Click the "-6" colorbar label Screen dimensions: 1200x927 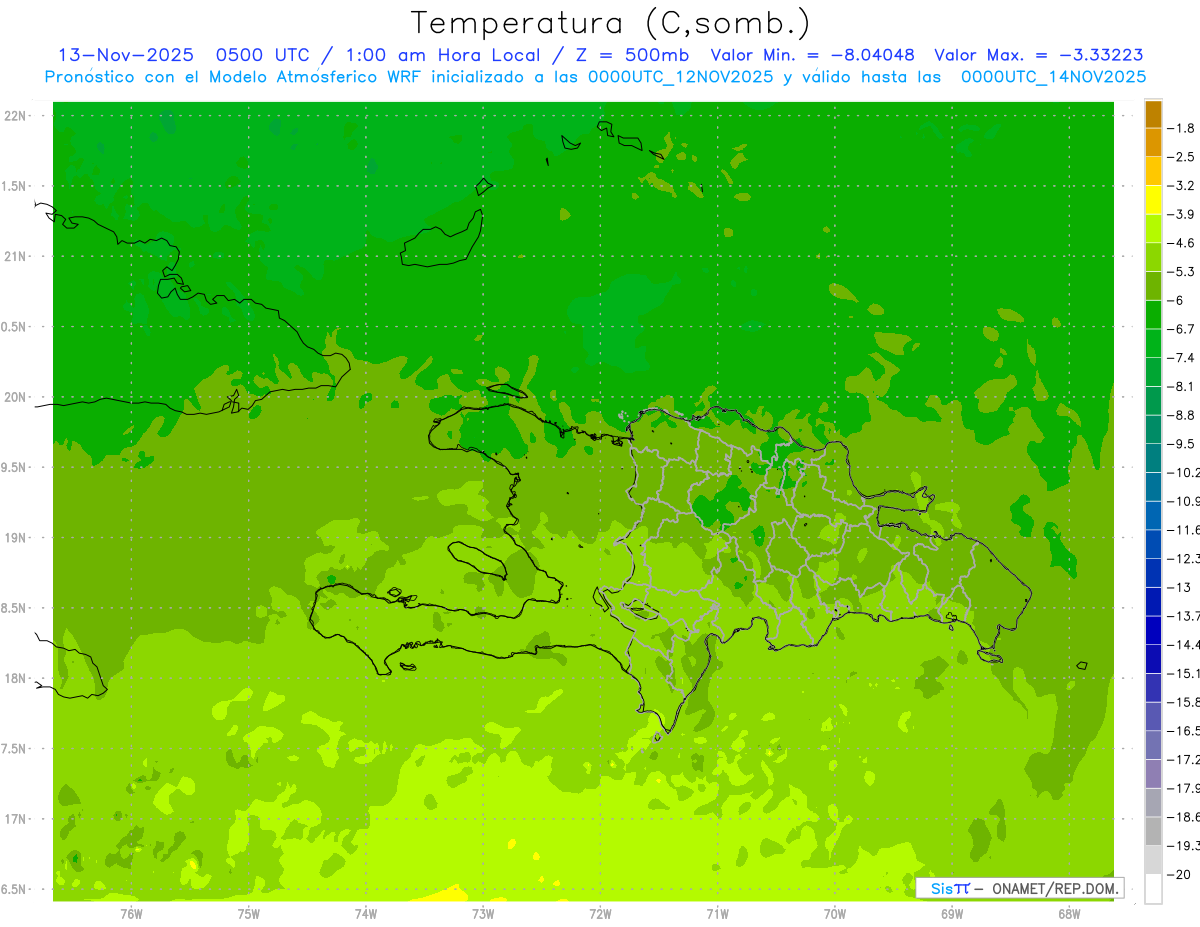coord(1177,300)
